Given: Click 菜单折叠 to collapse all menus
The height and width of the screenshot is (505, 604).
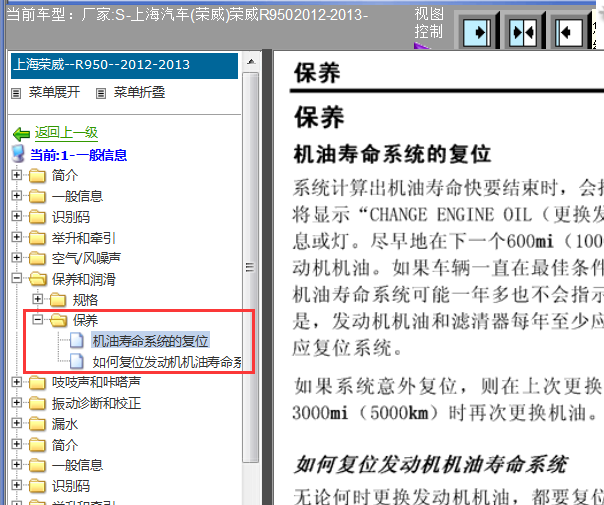Looking at the screenshot, I should tap(139, 92).
